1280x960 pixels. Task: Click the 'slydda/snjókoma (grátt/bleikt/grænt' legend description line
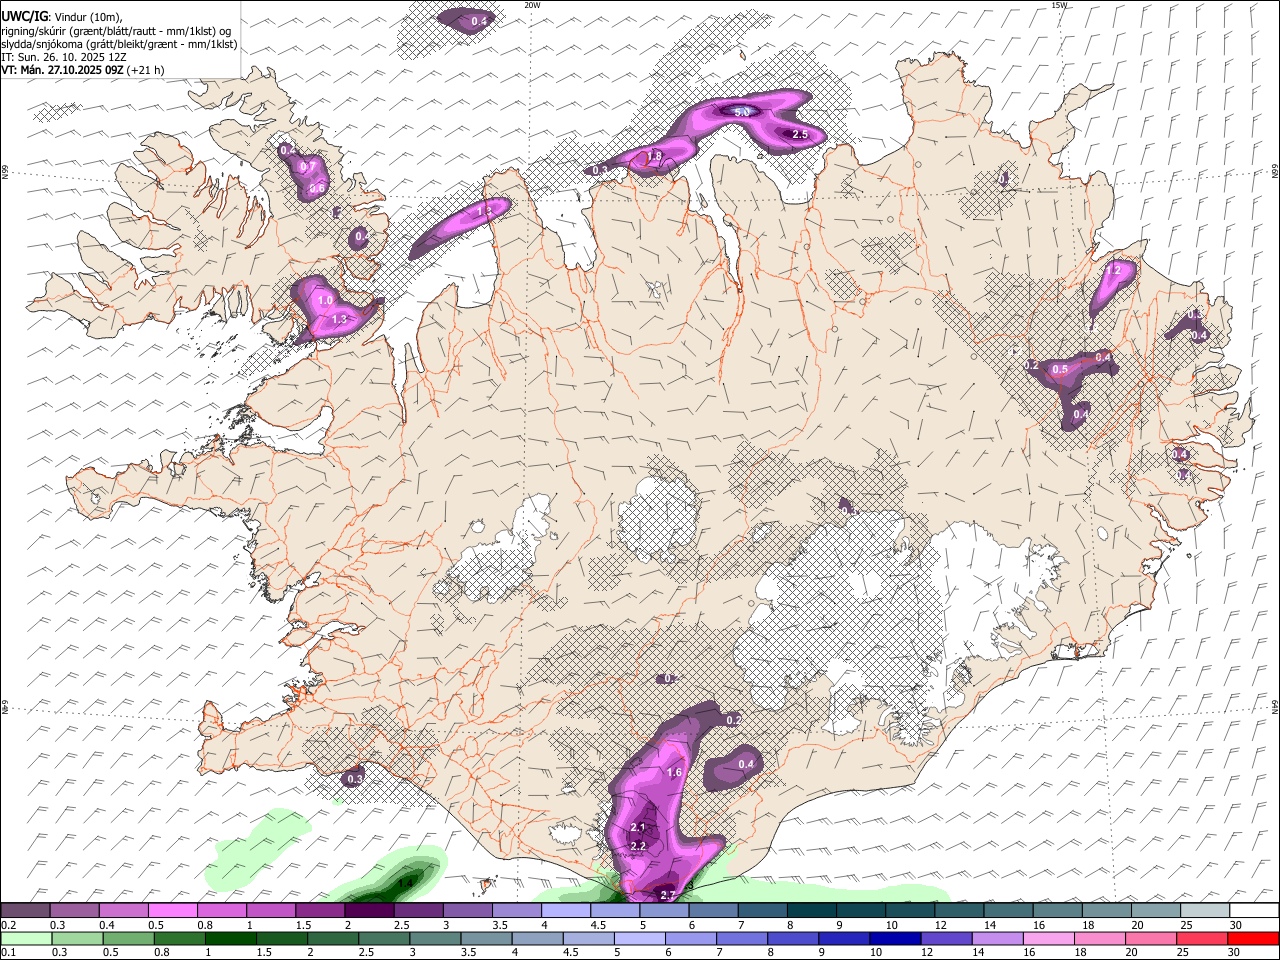coord(119,44)
